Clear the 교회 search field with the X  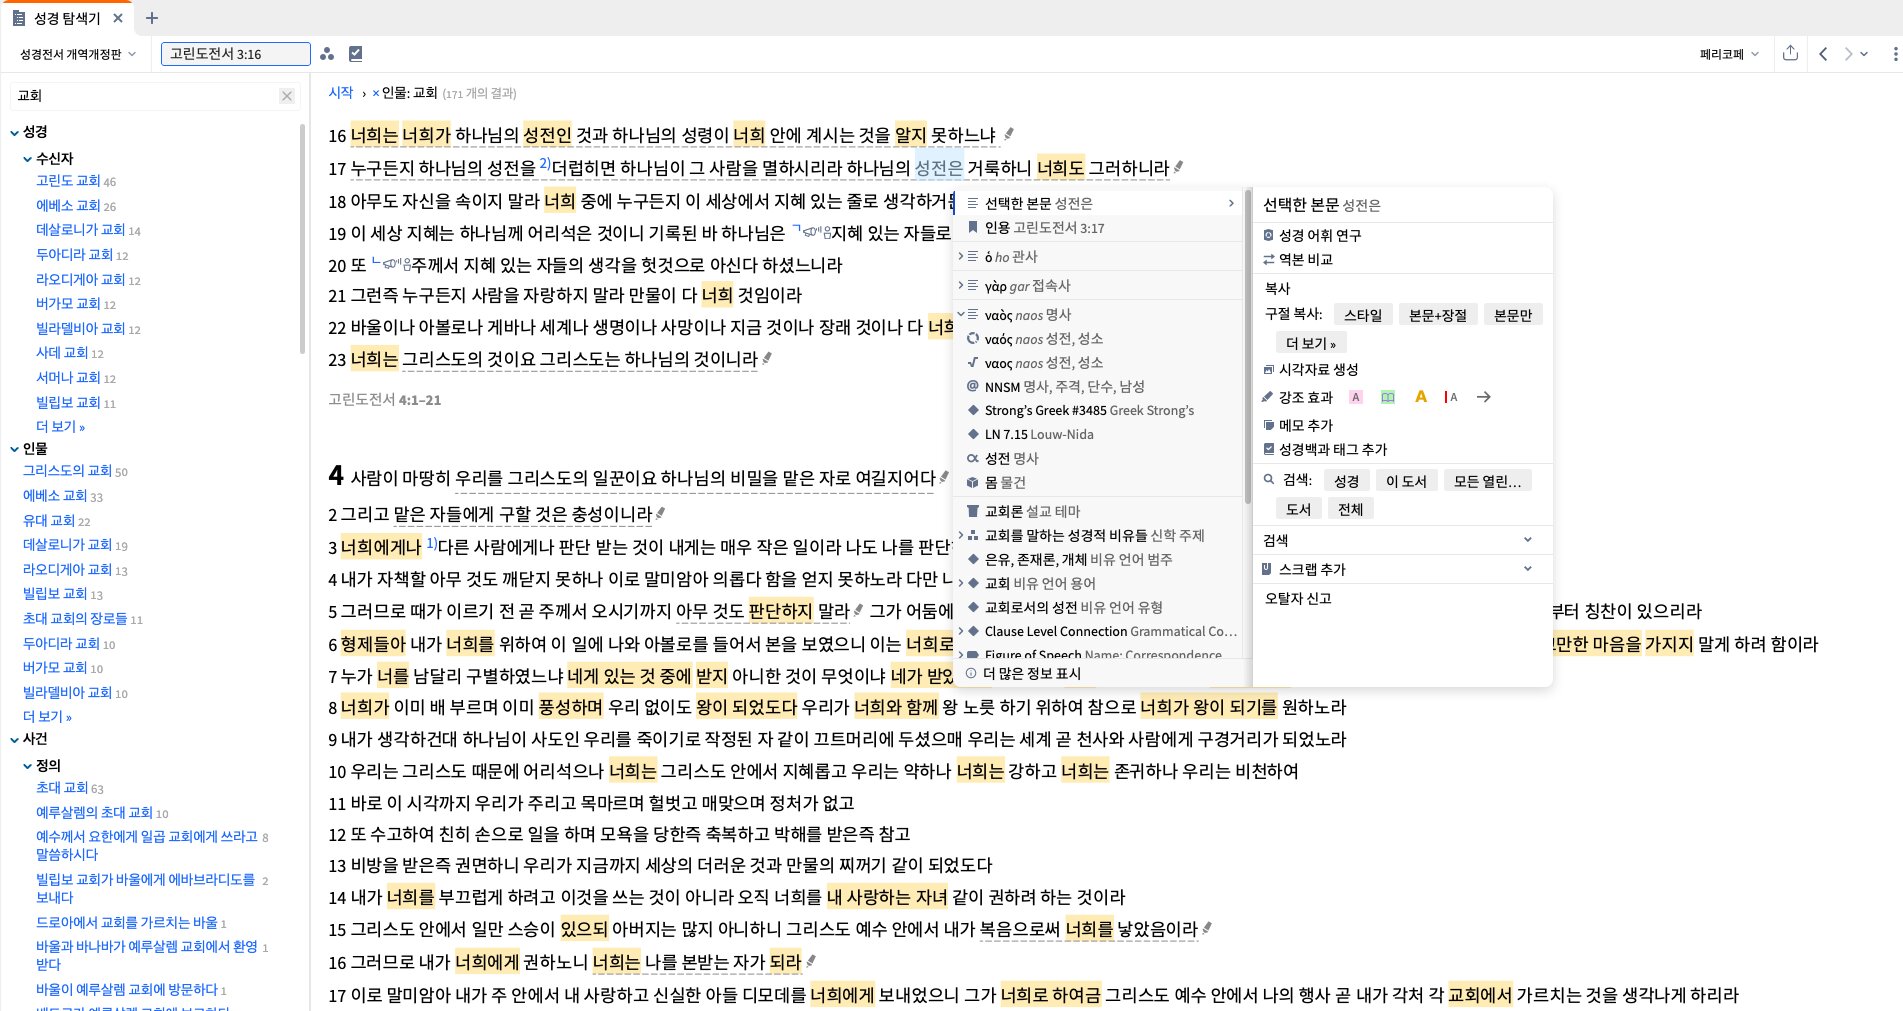[x=287, y=95]
